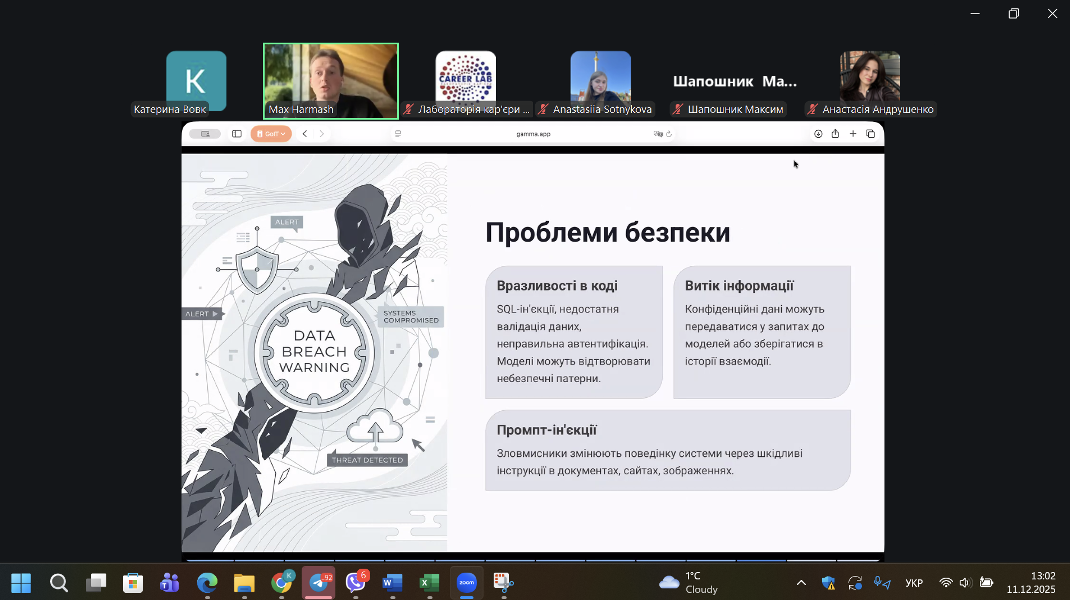Screen dimensions: 1070x600
Task: Open a new browser tab with plus
Action: pyautogui.click(x=853, y=134)
